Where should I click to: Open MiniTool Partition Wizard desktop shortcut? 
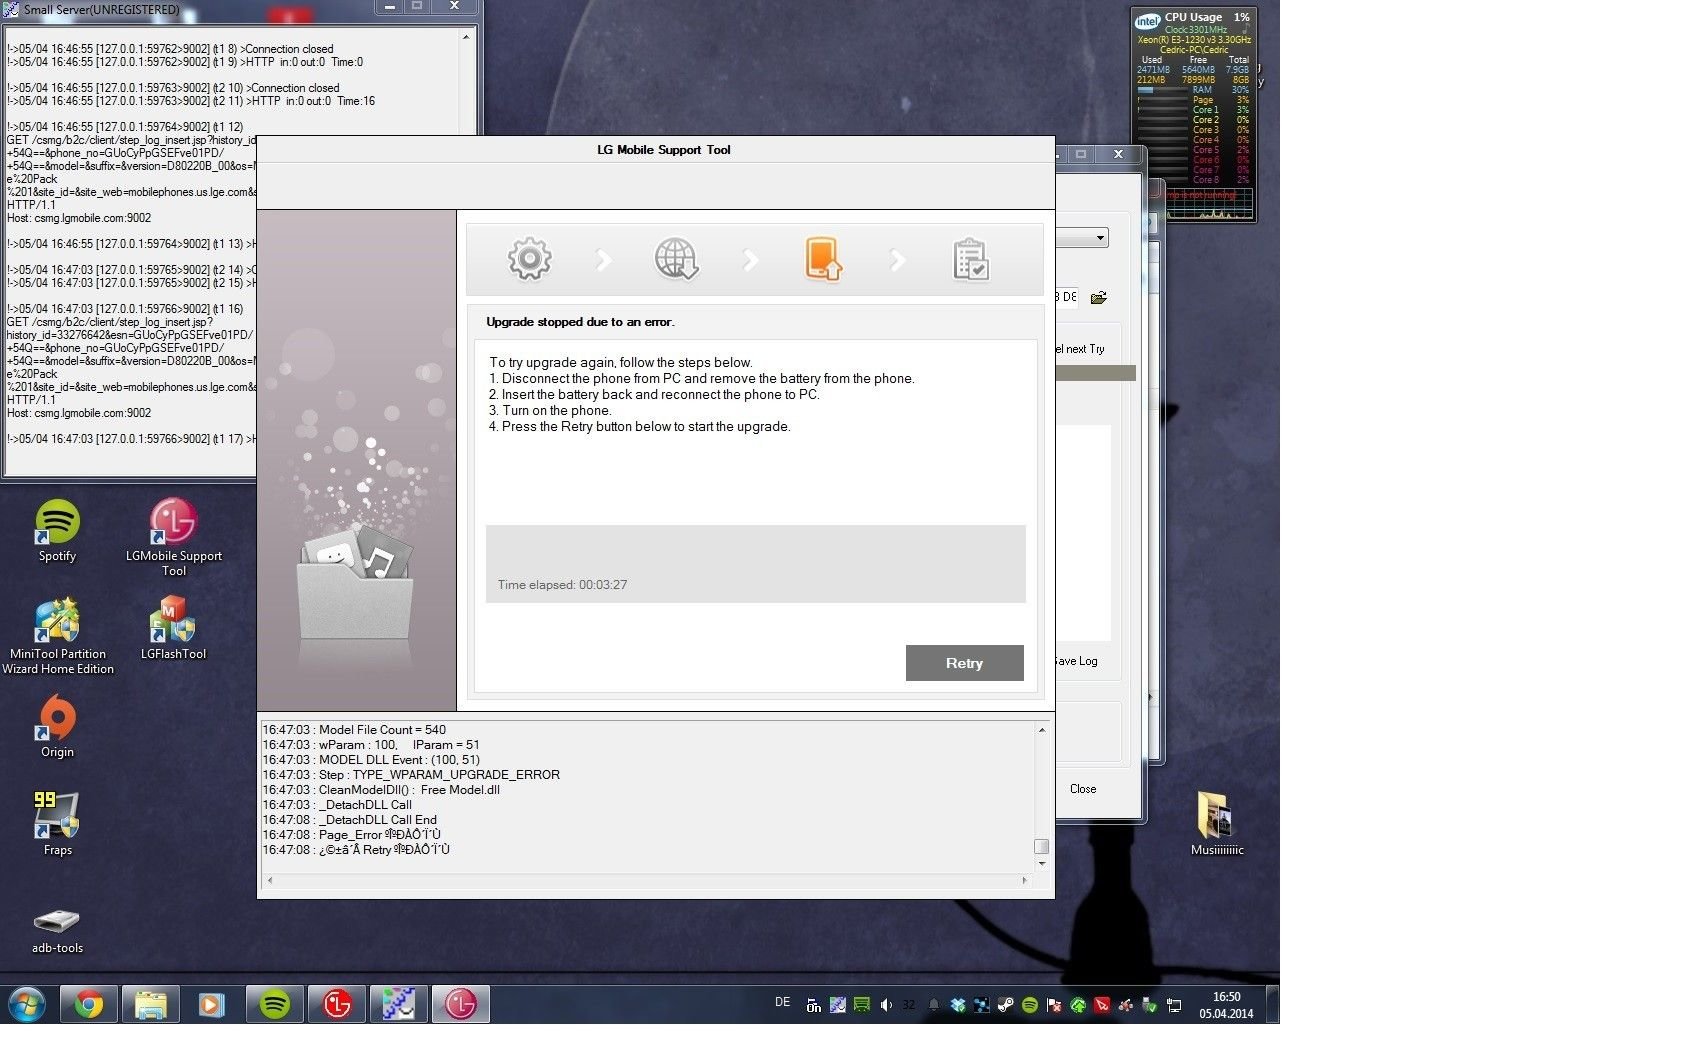[58, 636]
